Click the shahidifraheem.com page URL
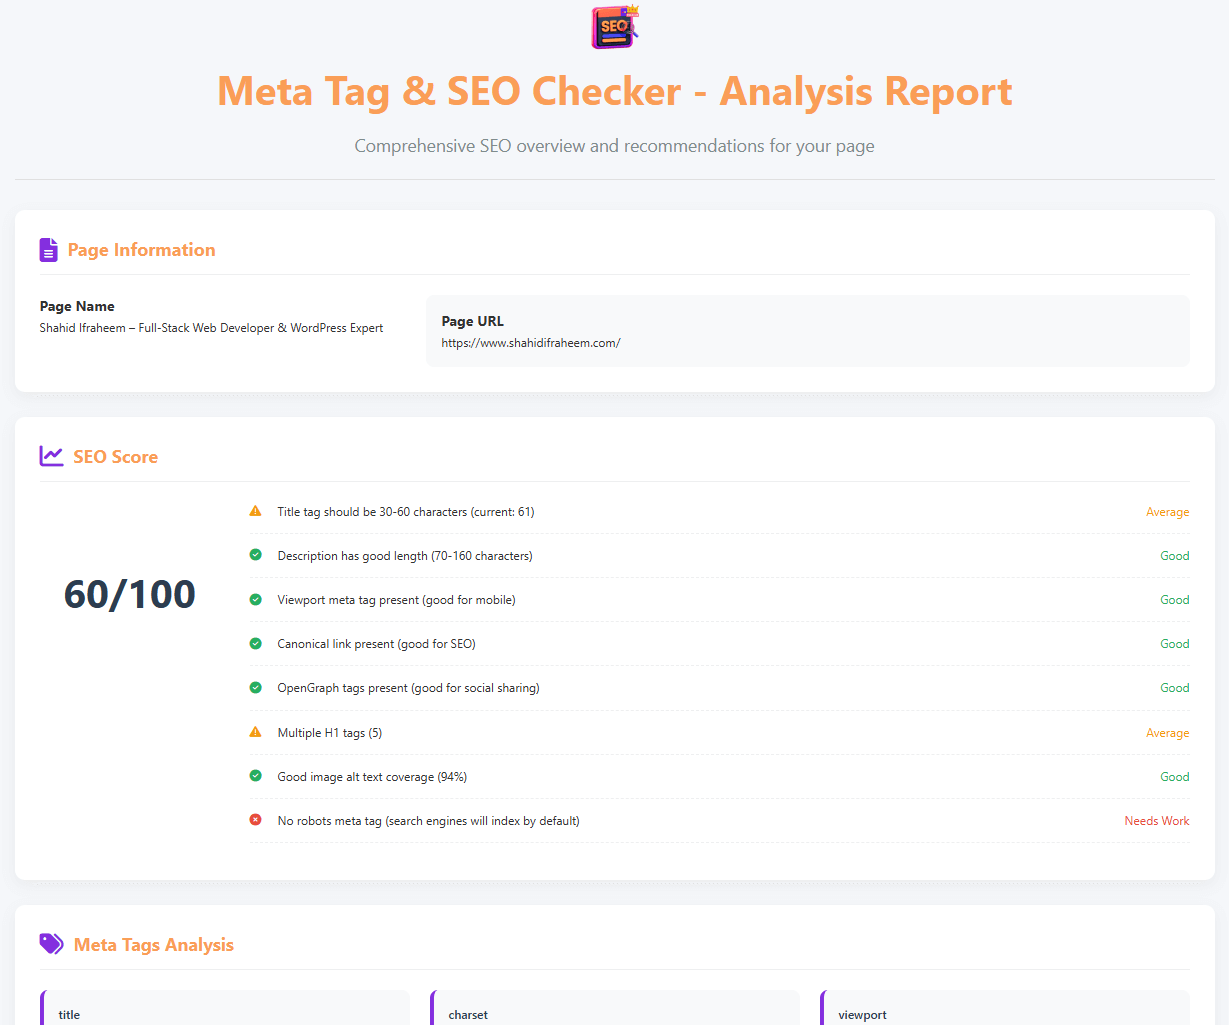 [531, 343]
